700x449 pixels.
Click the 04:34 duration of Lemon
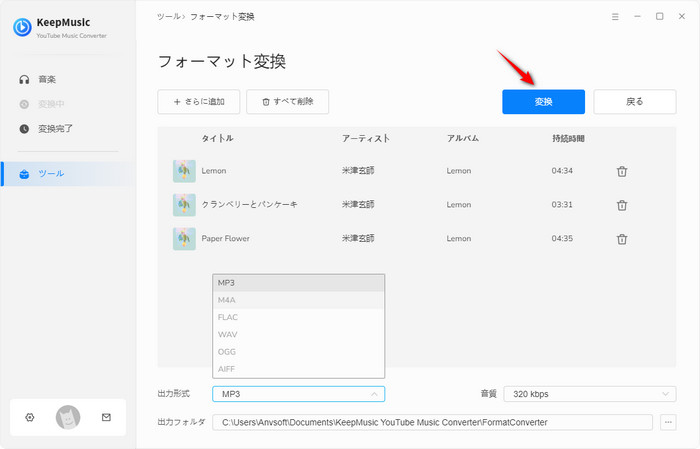click(562, 171)
